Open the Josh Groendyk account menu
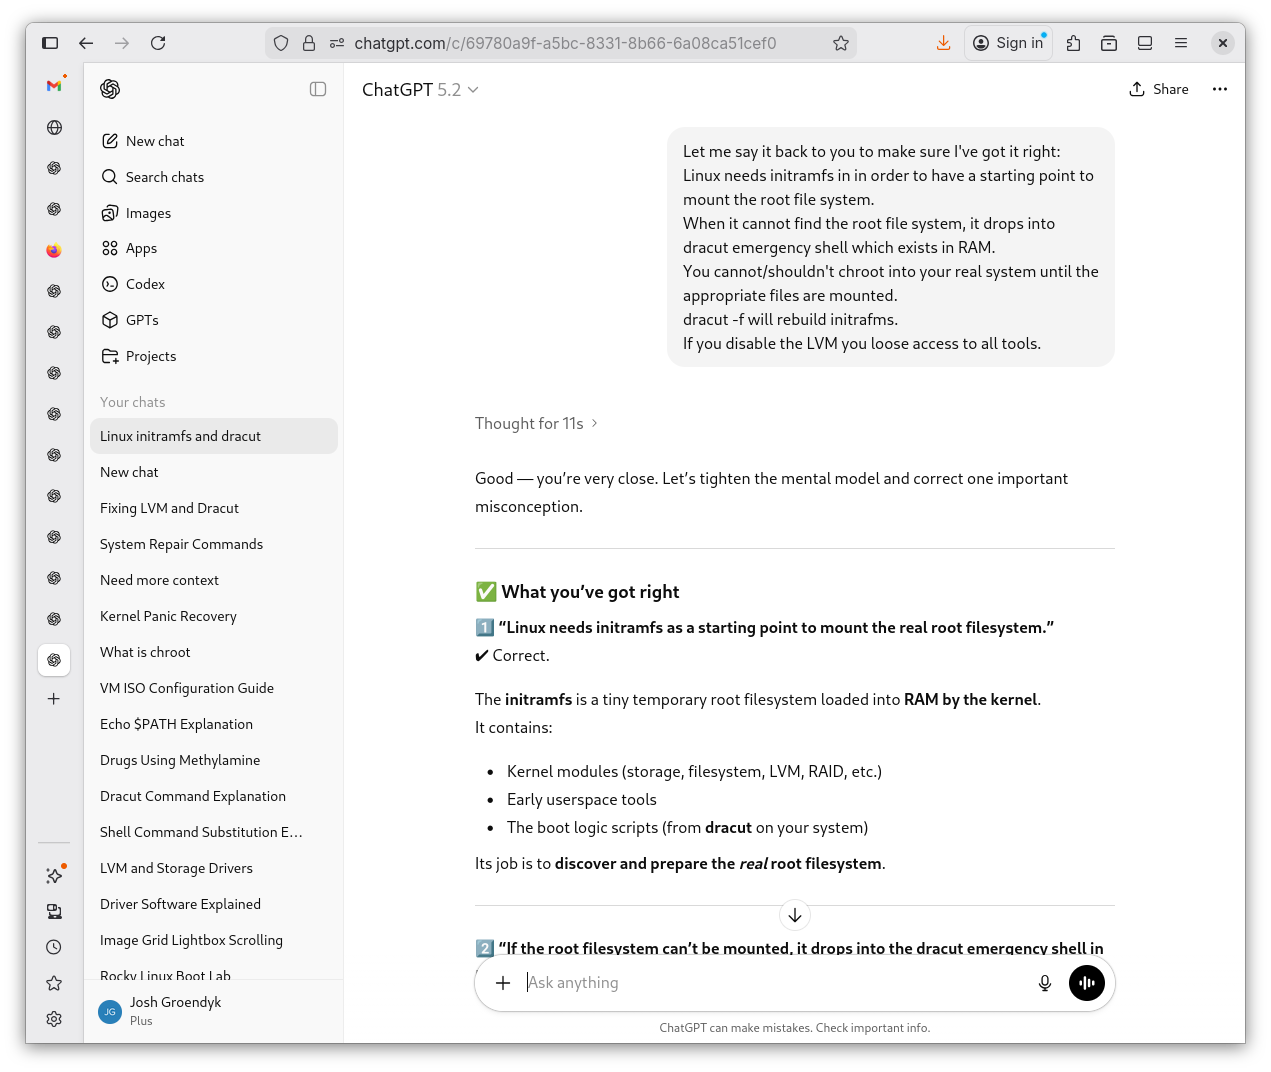1271x1072 pixels. [x=175, y=1010]
